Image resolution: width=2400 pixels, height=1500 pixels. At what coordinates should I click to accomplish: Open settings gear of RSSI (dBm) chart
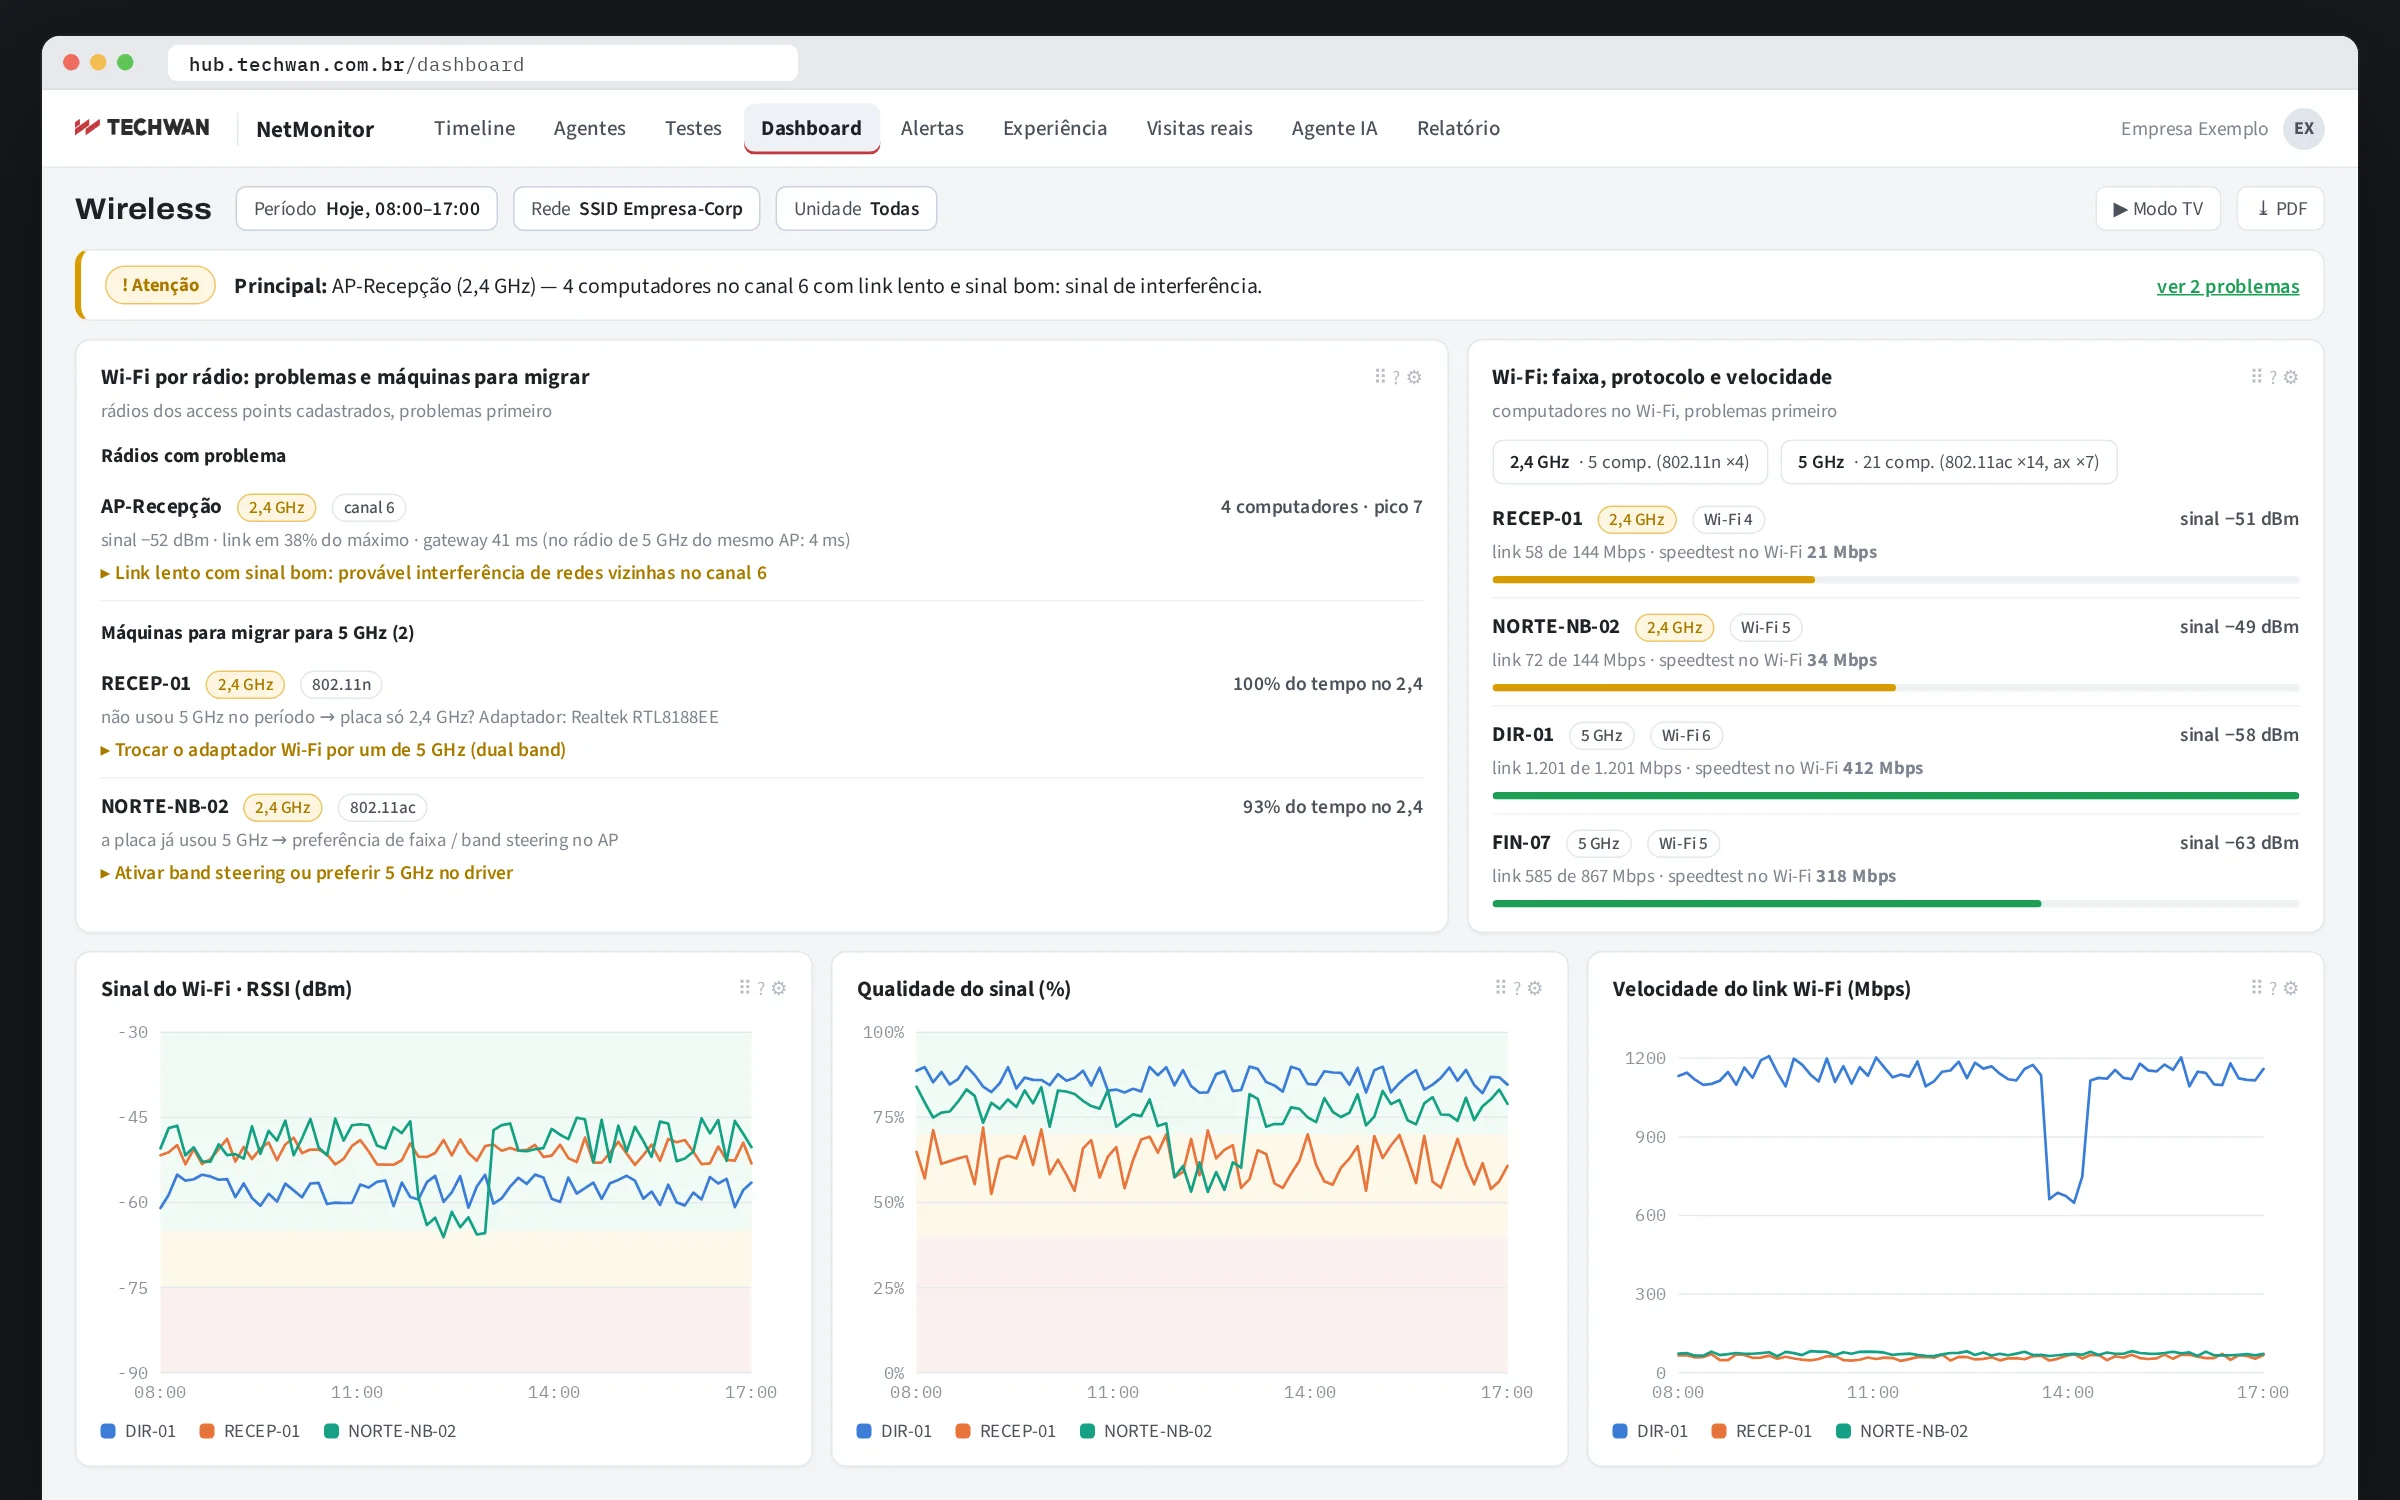tap(779, 988)
